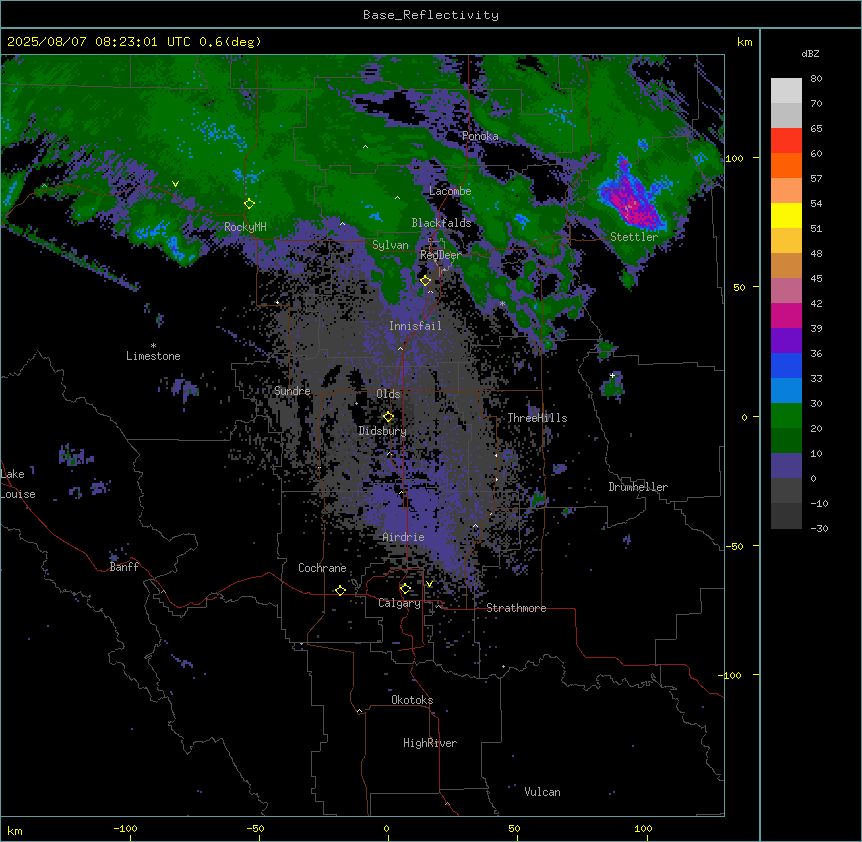Click the Sundre town label
The image size is (862, 842).
[x=292, y=391]
